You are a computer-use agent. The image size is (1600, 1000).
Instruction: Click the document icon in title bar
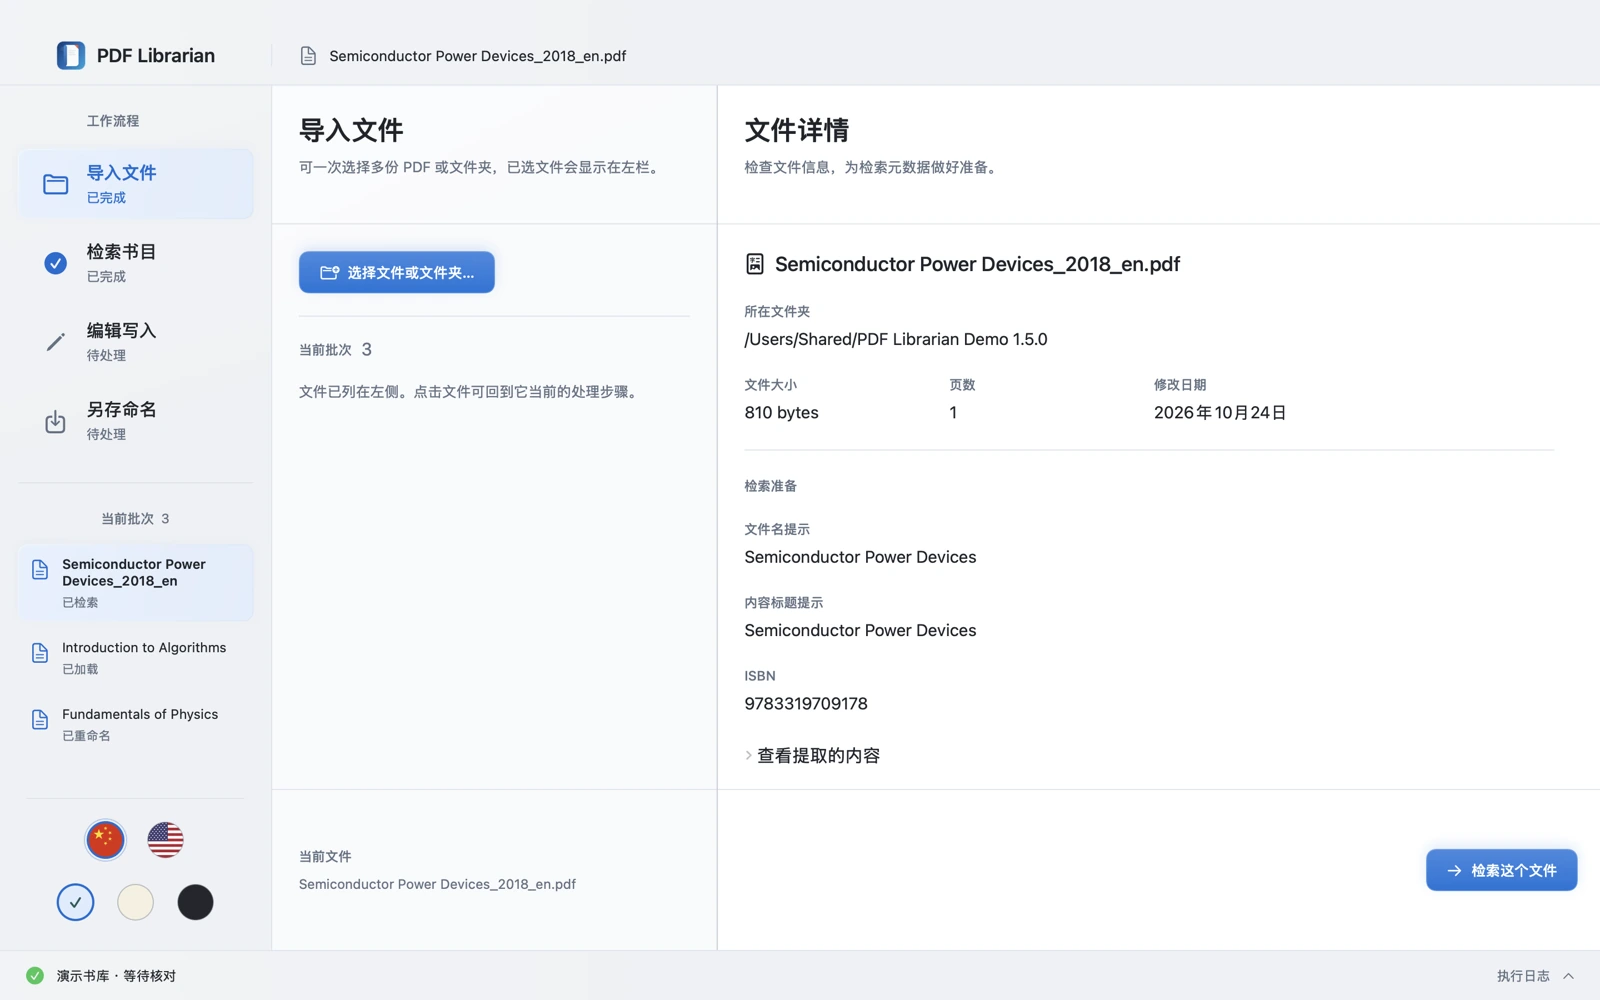(308, 56)
